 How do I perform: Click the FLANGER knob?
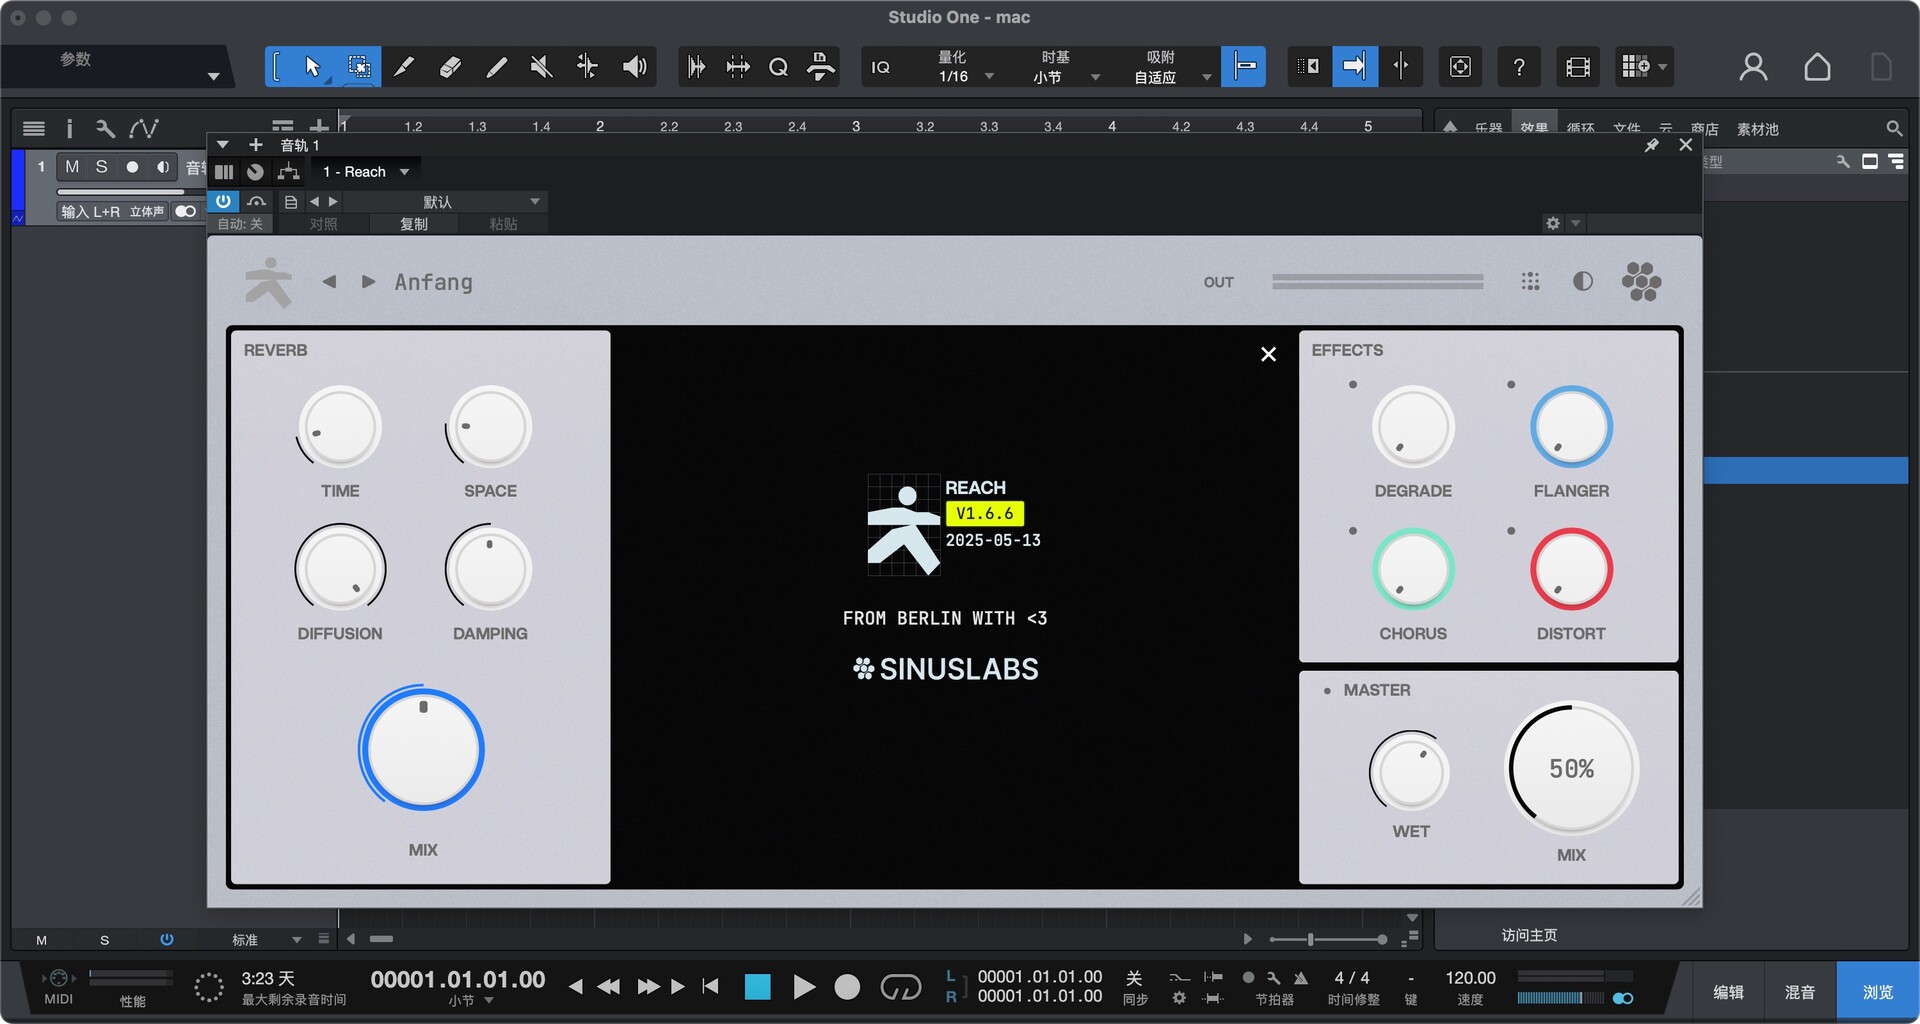1571,427
